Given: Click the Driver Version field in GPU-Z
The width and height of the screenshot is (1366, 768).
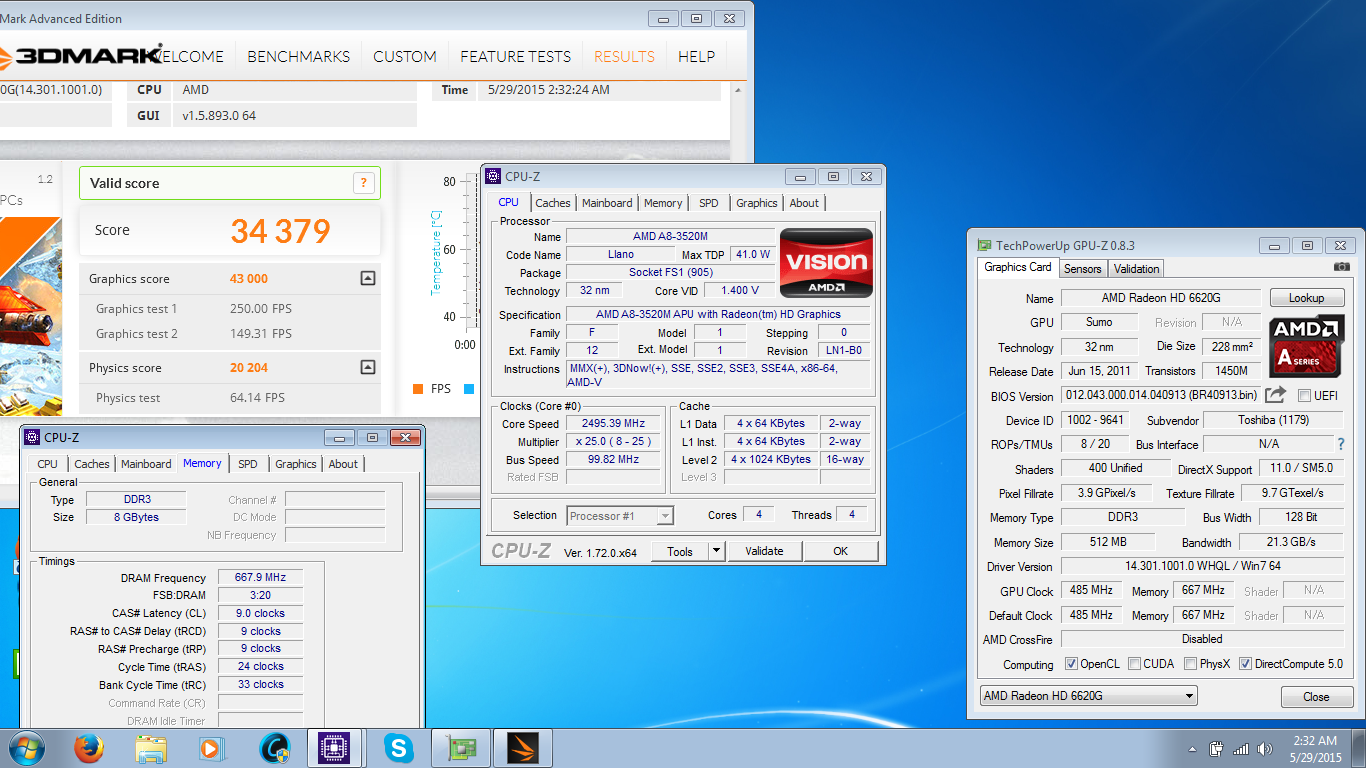Looking at the screenshot, I should tap(1202, 566).
